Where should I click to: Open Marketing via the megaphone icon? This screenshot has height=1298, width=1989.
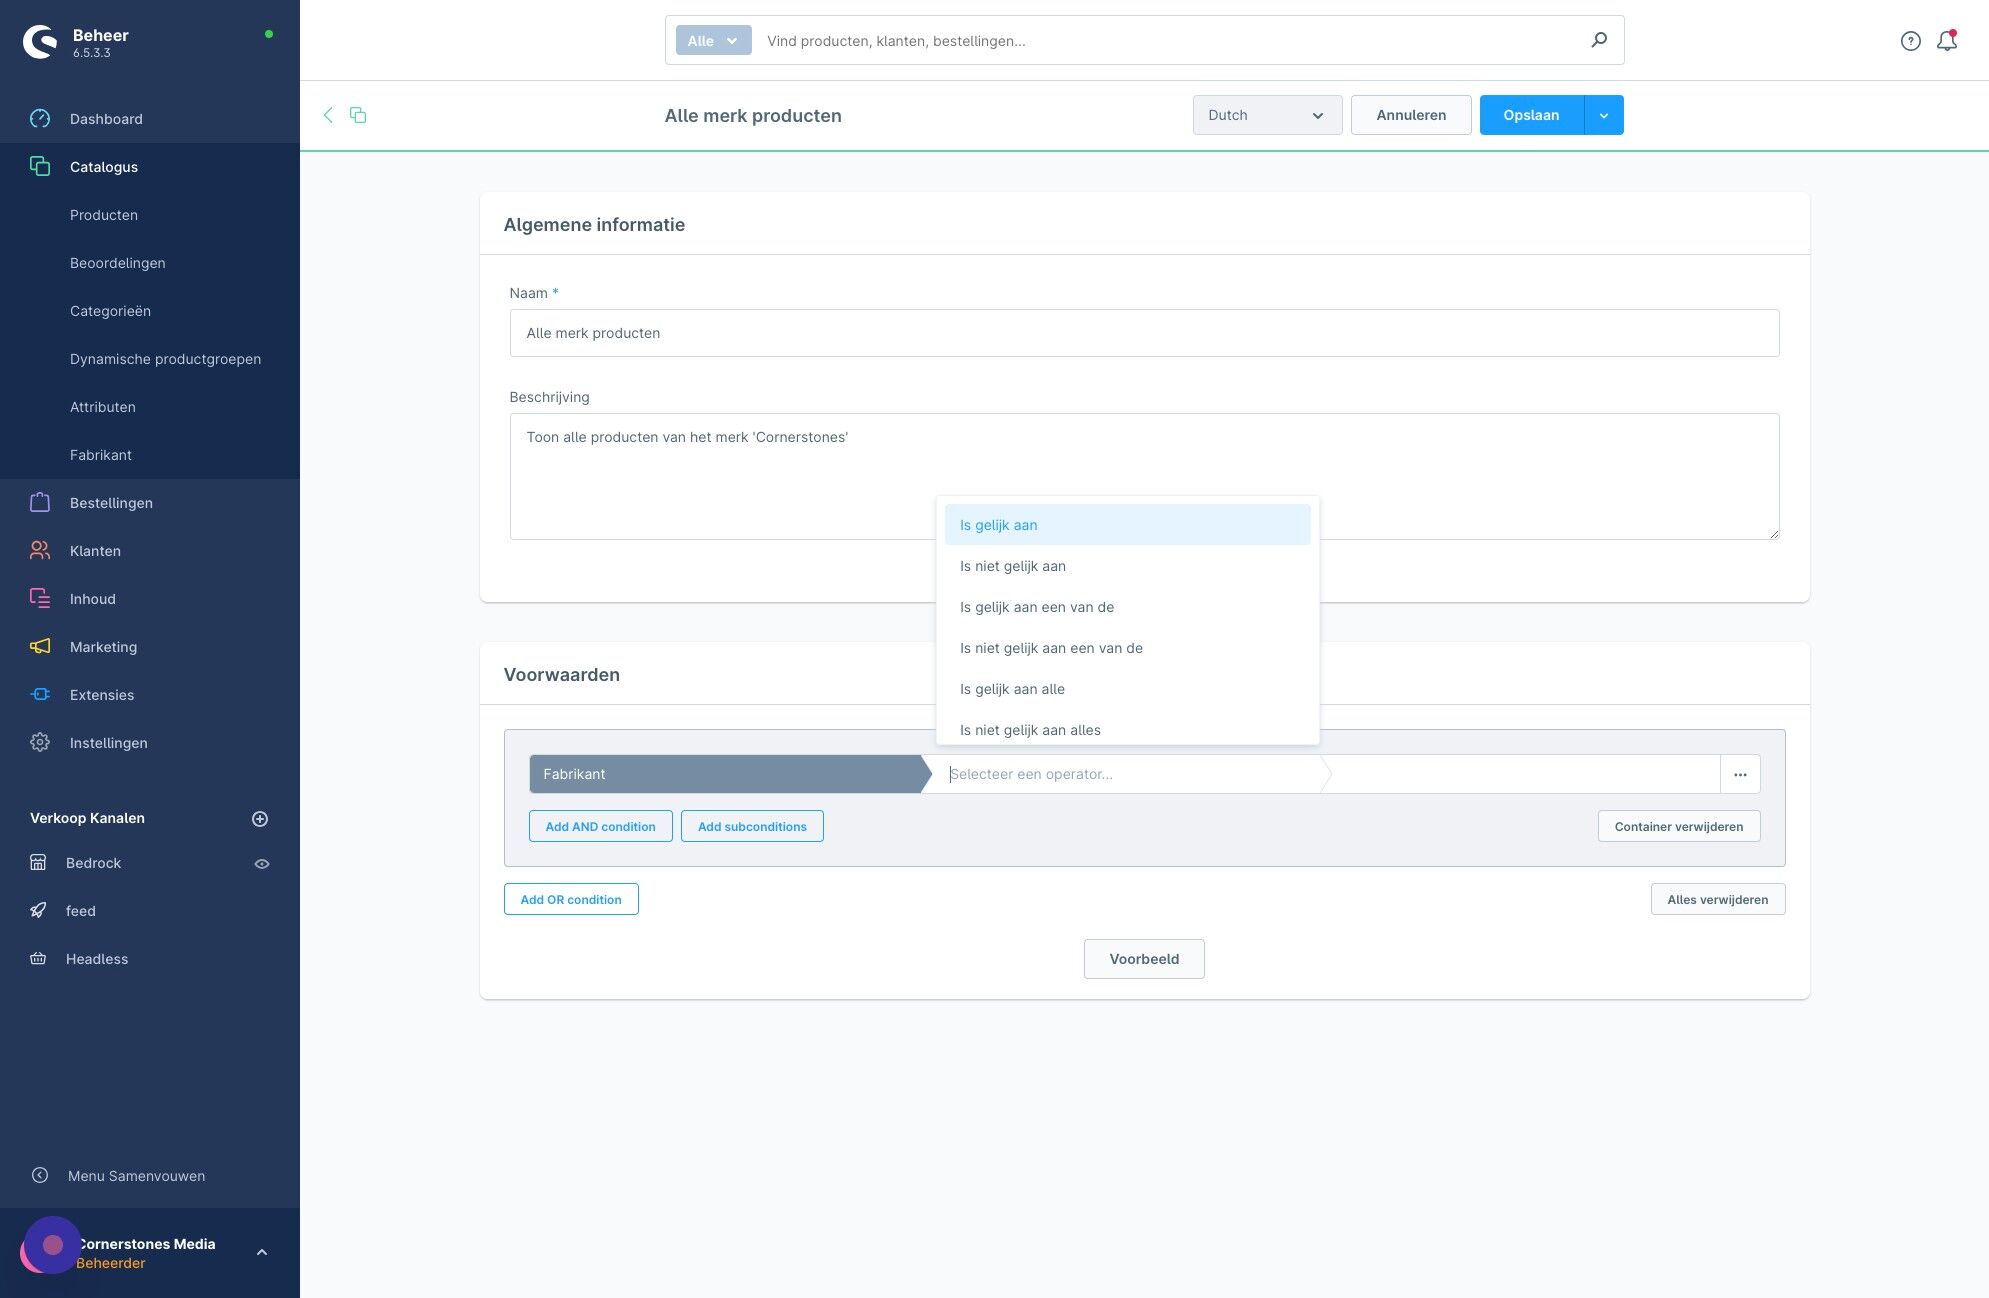click(x=40, y=646)
